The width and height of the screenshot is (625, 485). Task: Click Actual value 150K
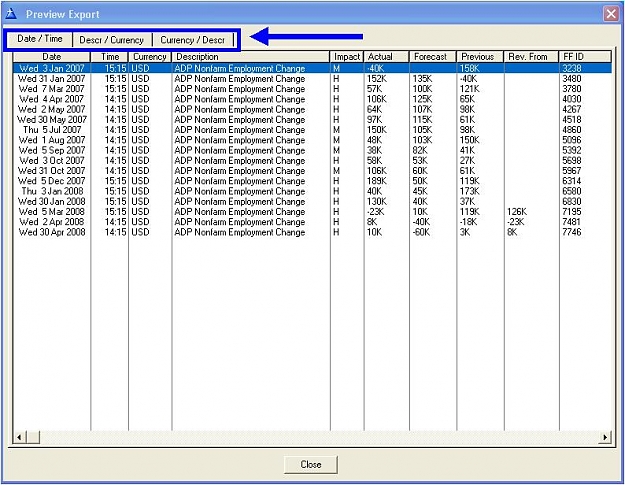(377, 130)
